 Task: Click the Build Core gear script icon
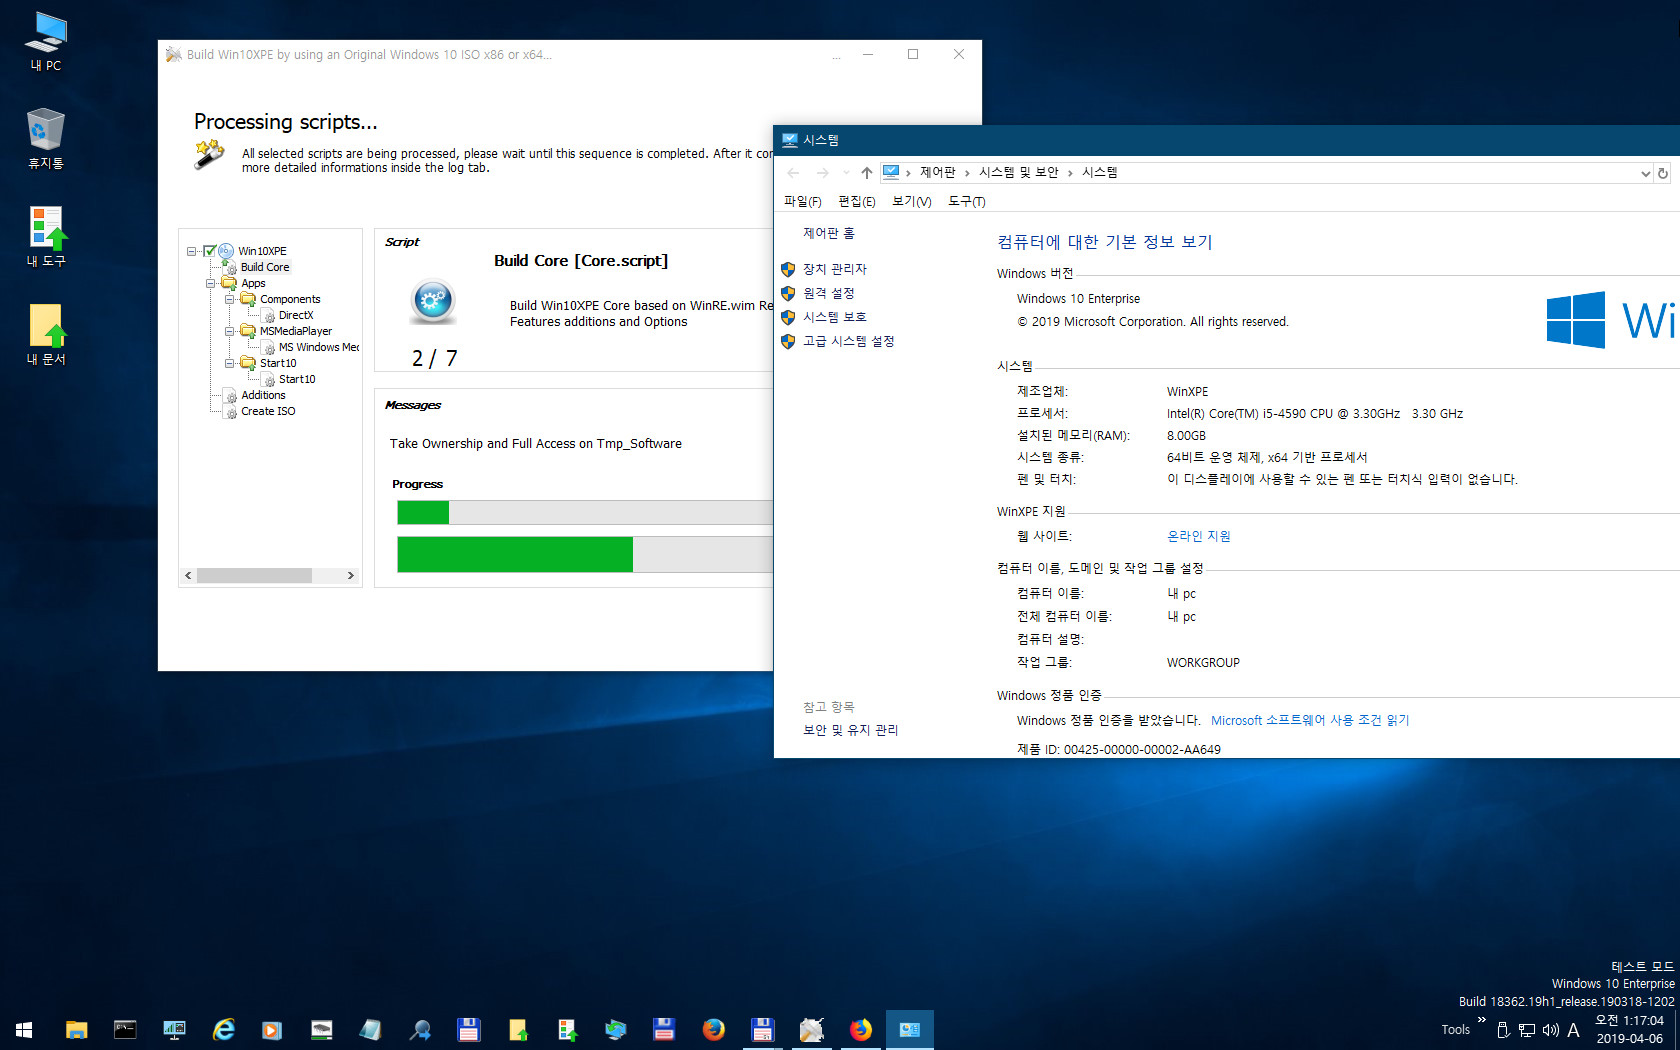point(230,268)
